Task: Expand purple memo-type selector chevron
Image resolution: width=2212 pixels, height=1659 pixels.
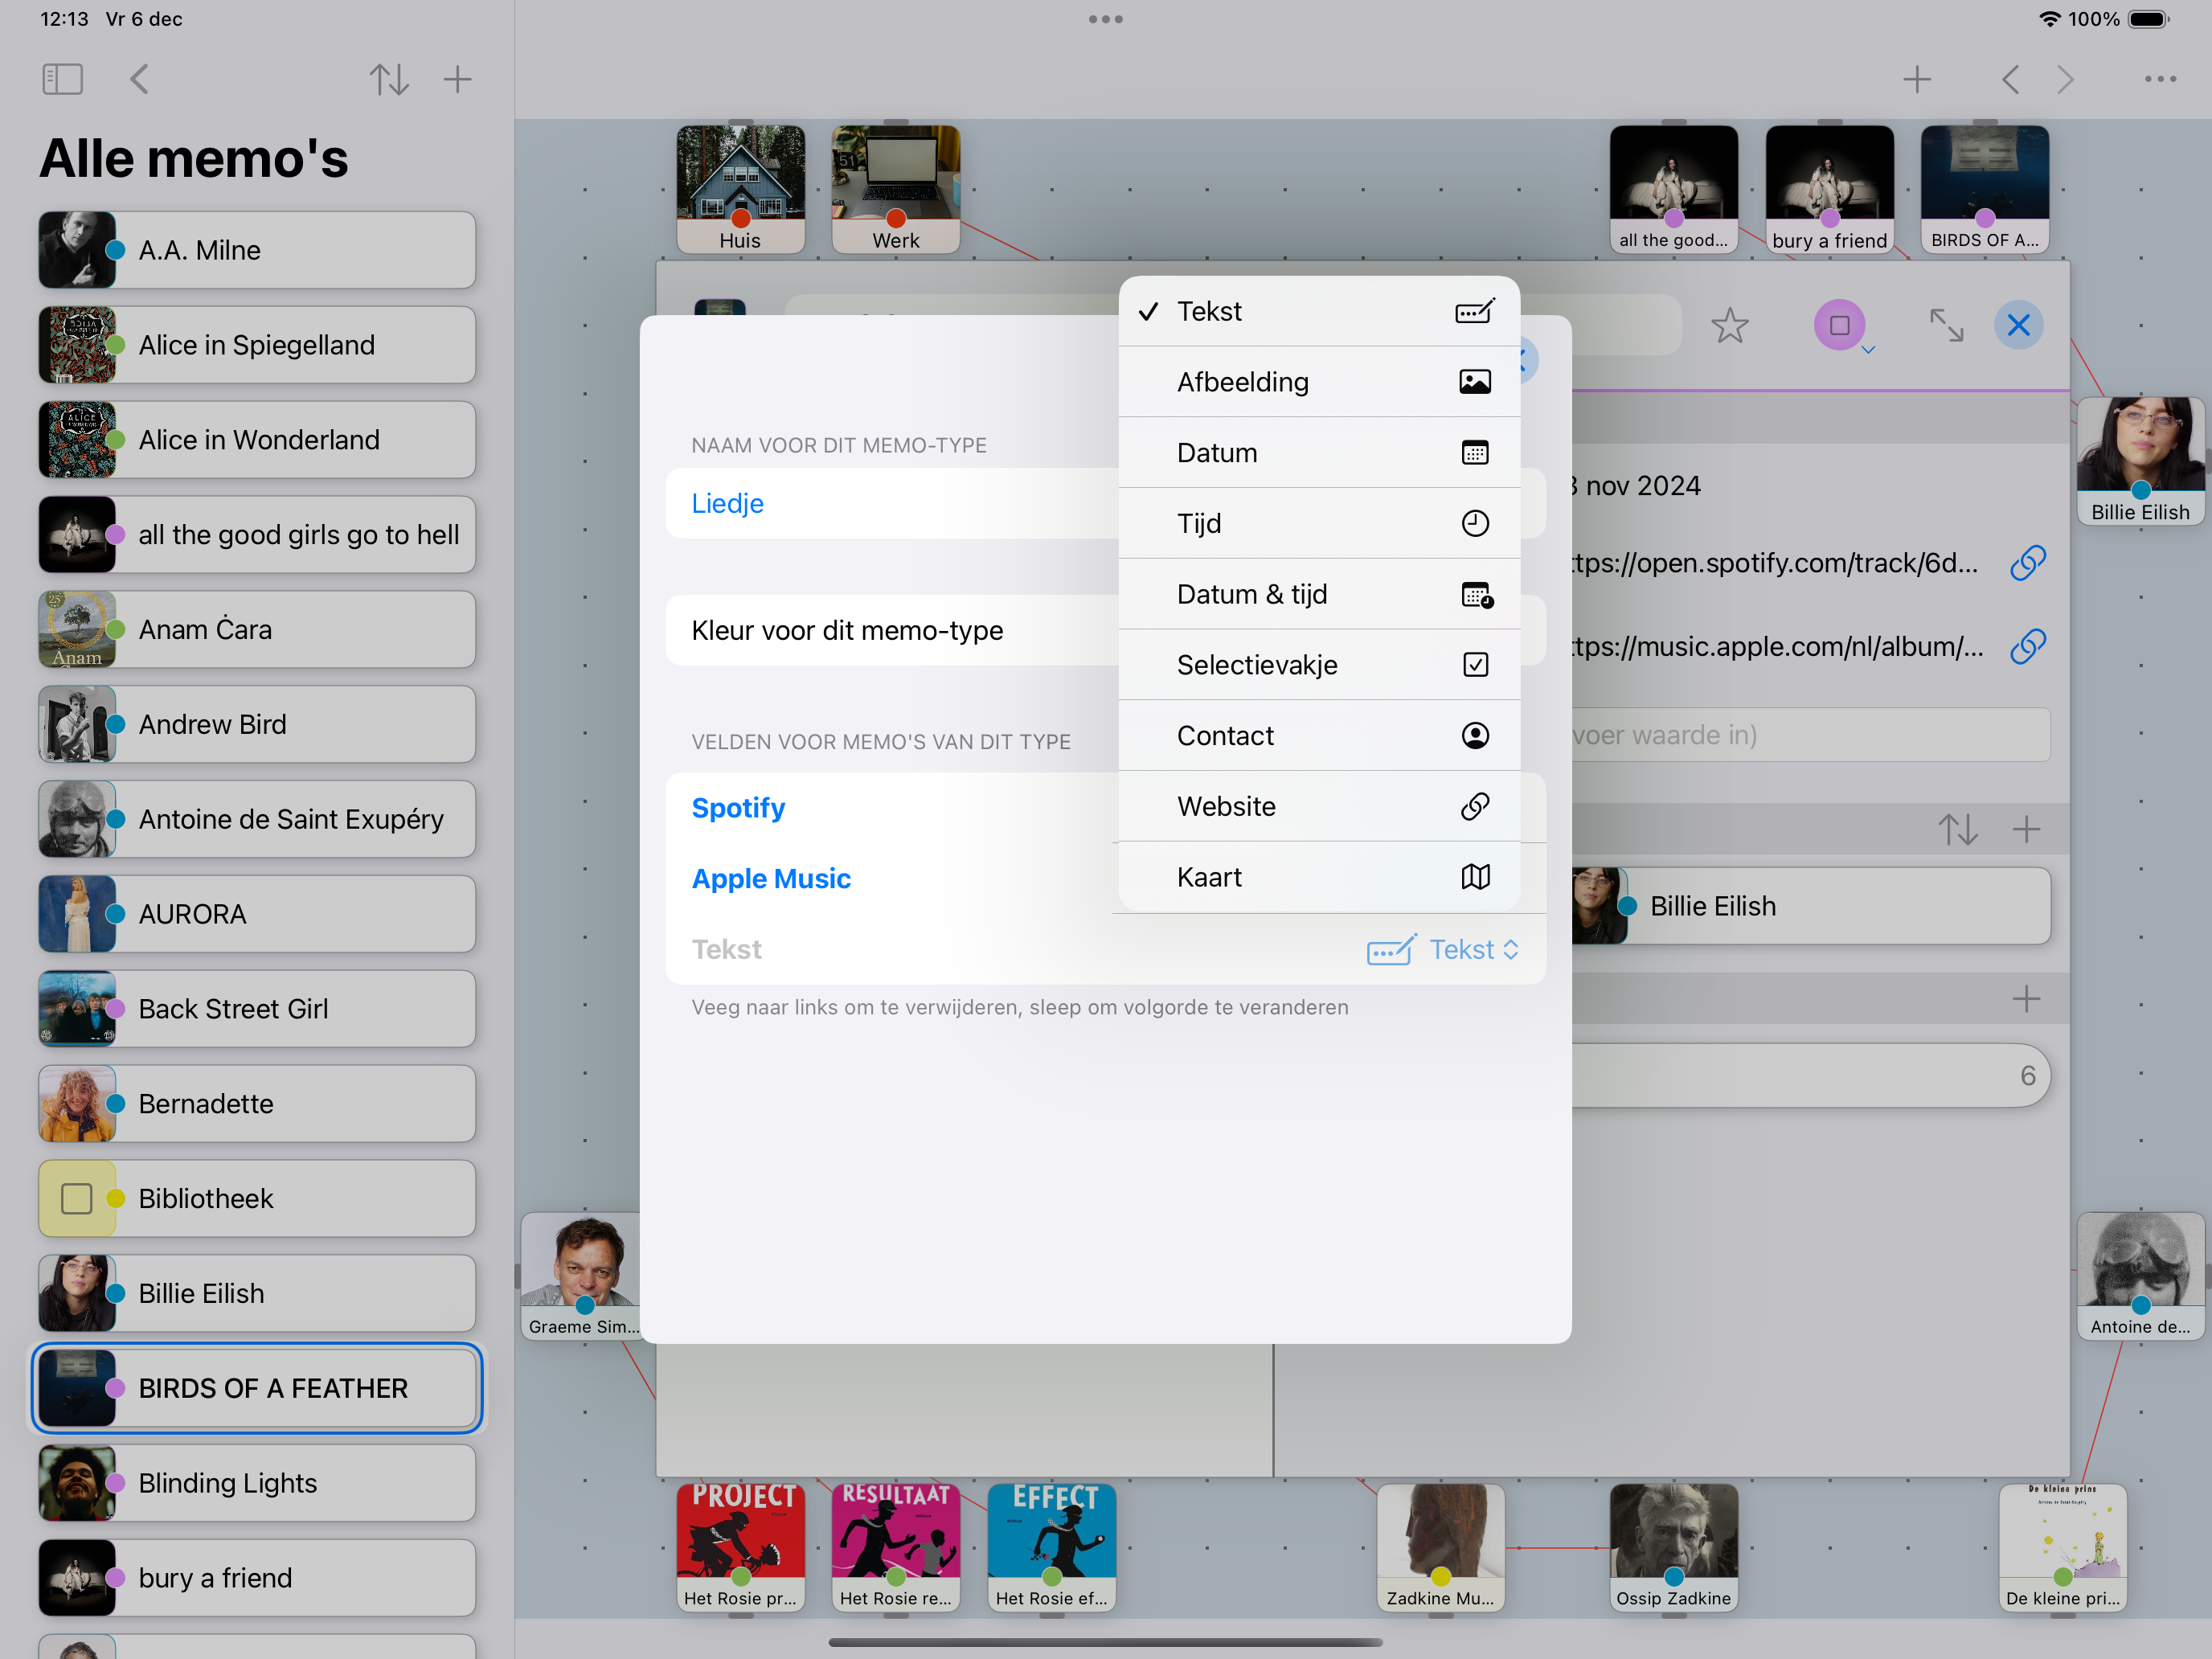Action: 1867,350
